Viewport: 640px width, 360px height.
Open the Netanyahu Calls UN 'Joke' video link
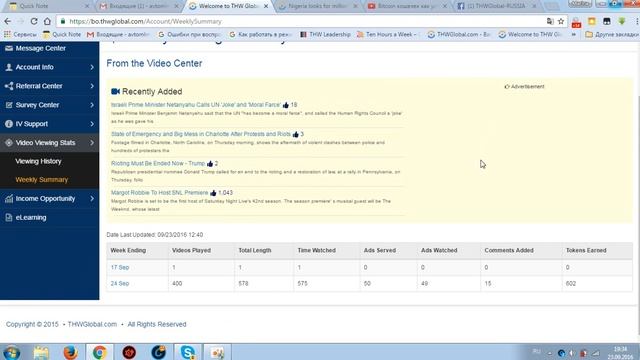[196, 105]
